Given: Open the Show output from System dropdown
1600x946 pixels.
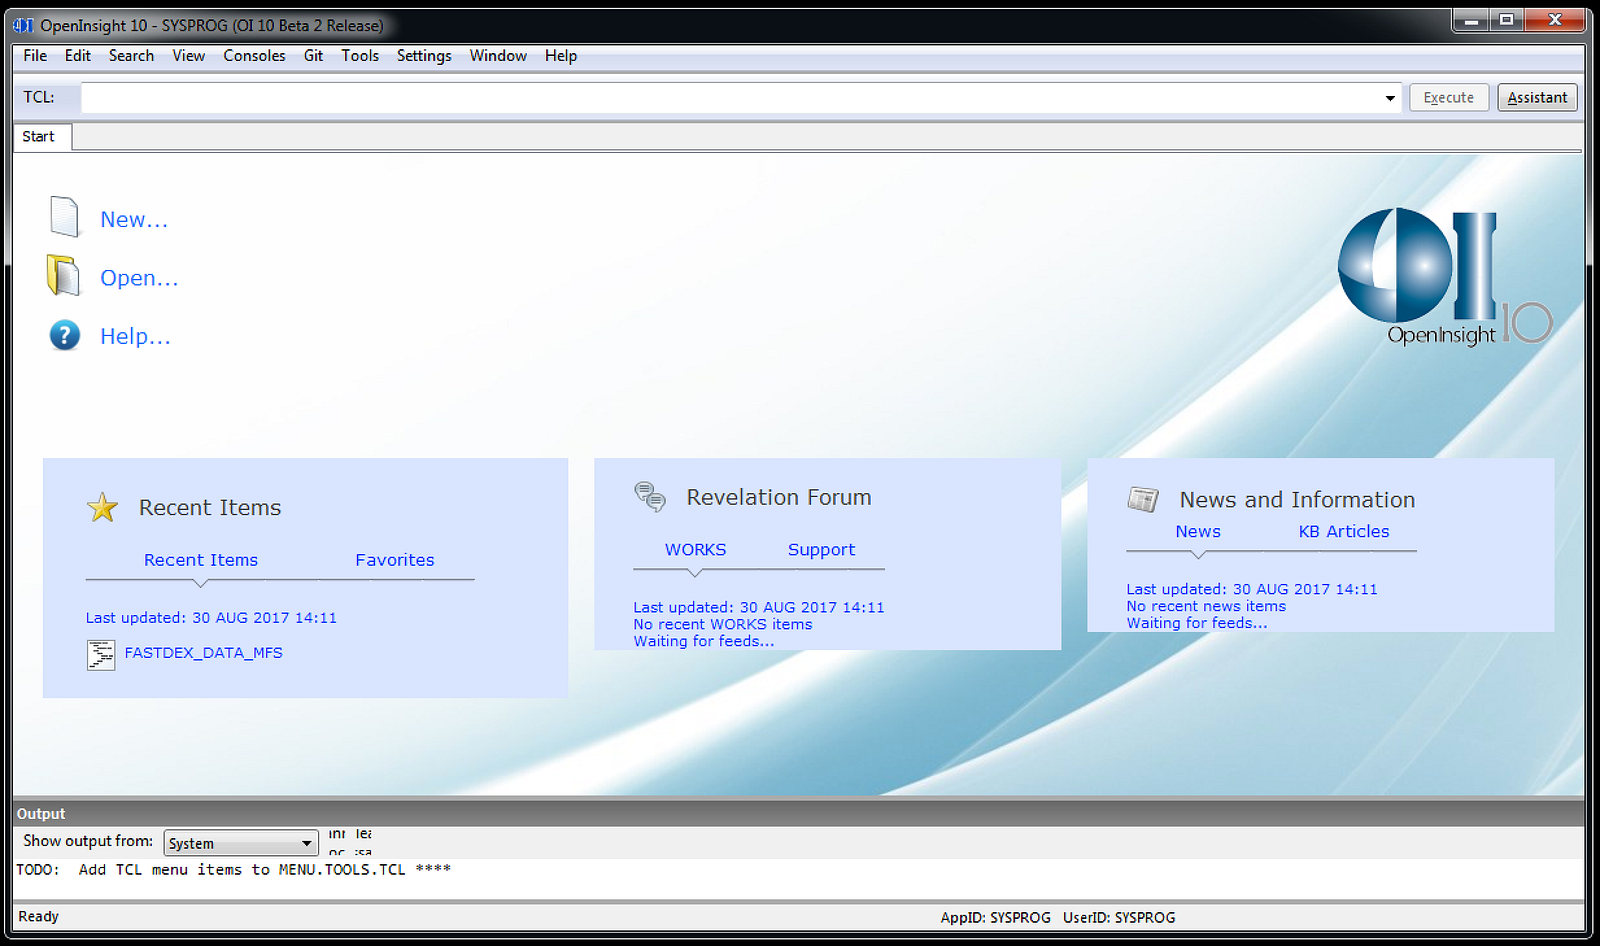Looking at the screenshot, I should click(x=240, y=843).
